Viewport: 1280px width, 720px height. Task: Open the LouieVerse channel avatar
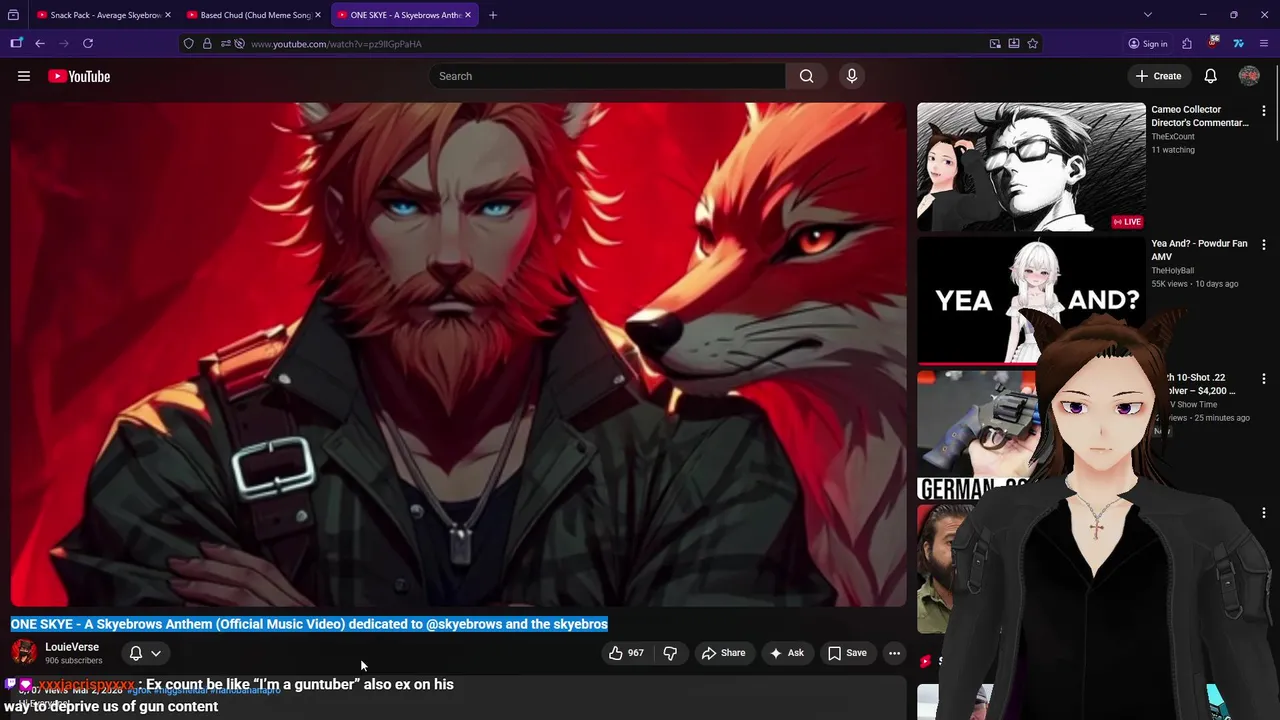click(x=24, y=652)
